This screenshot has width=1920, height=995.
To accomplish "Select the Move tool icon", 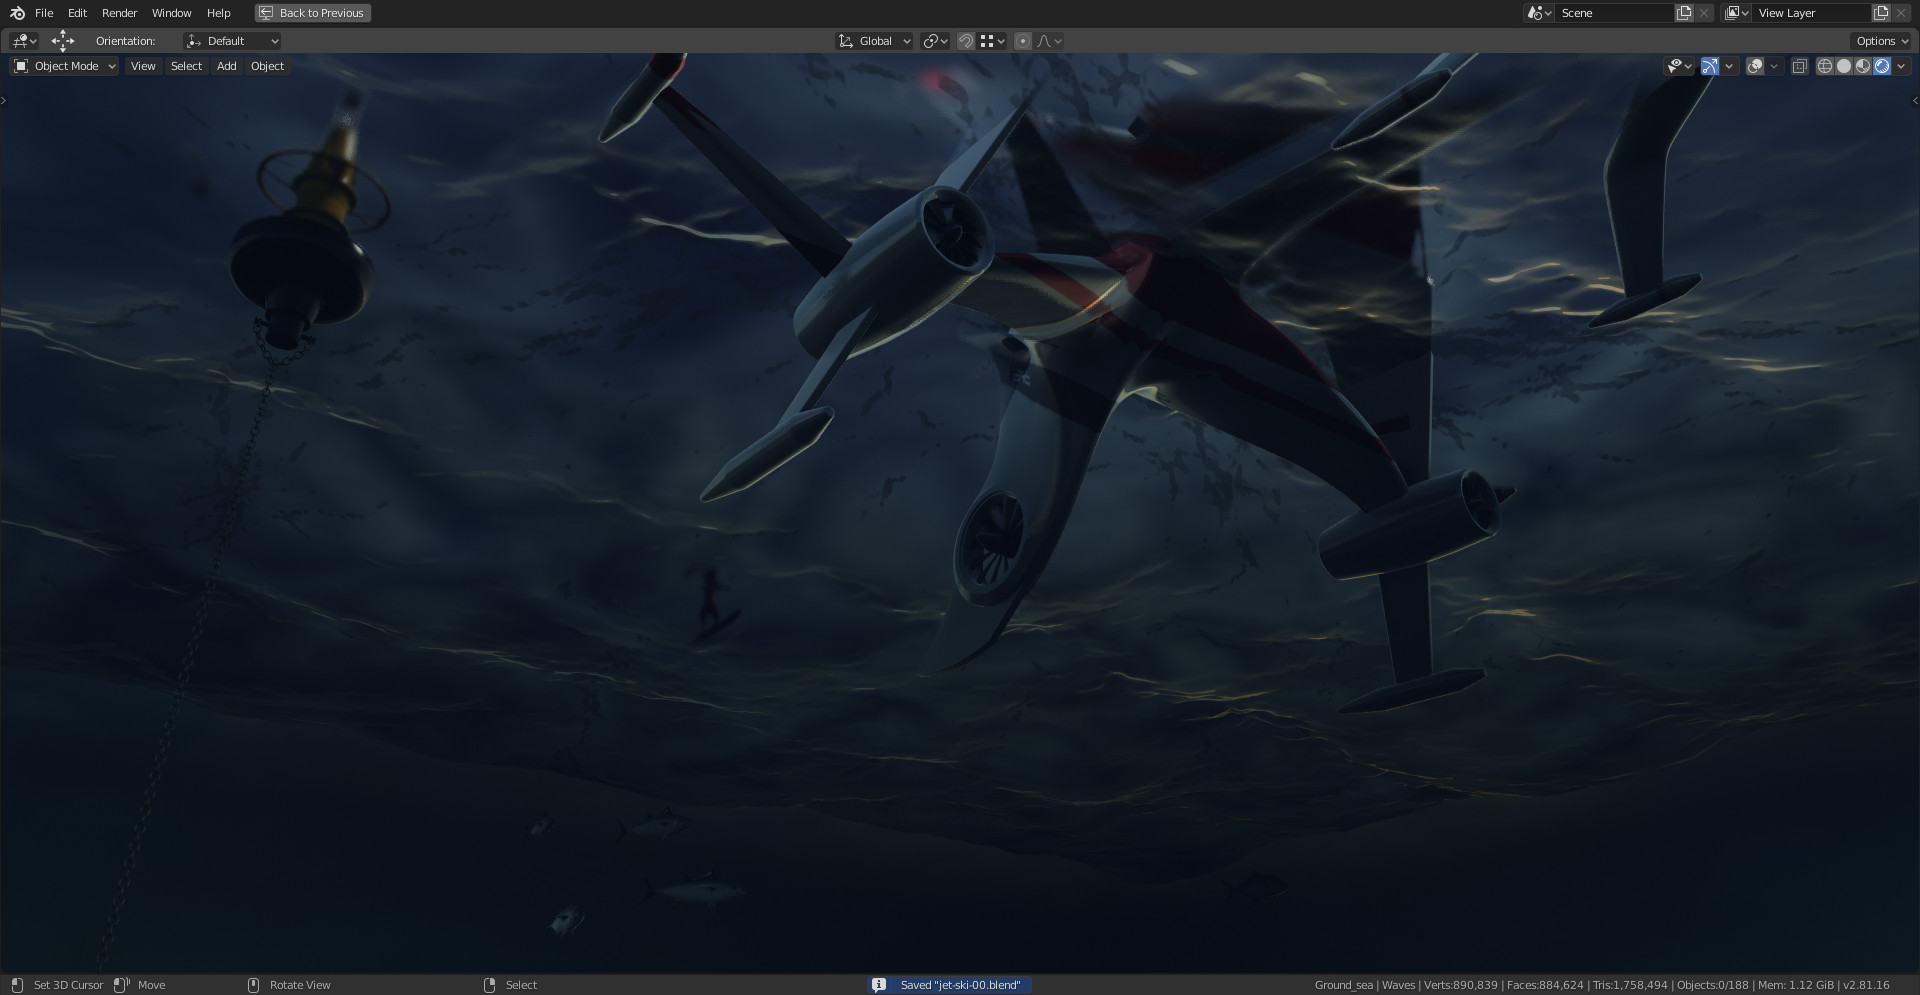I will click(x=63, y=41).
